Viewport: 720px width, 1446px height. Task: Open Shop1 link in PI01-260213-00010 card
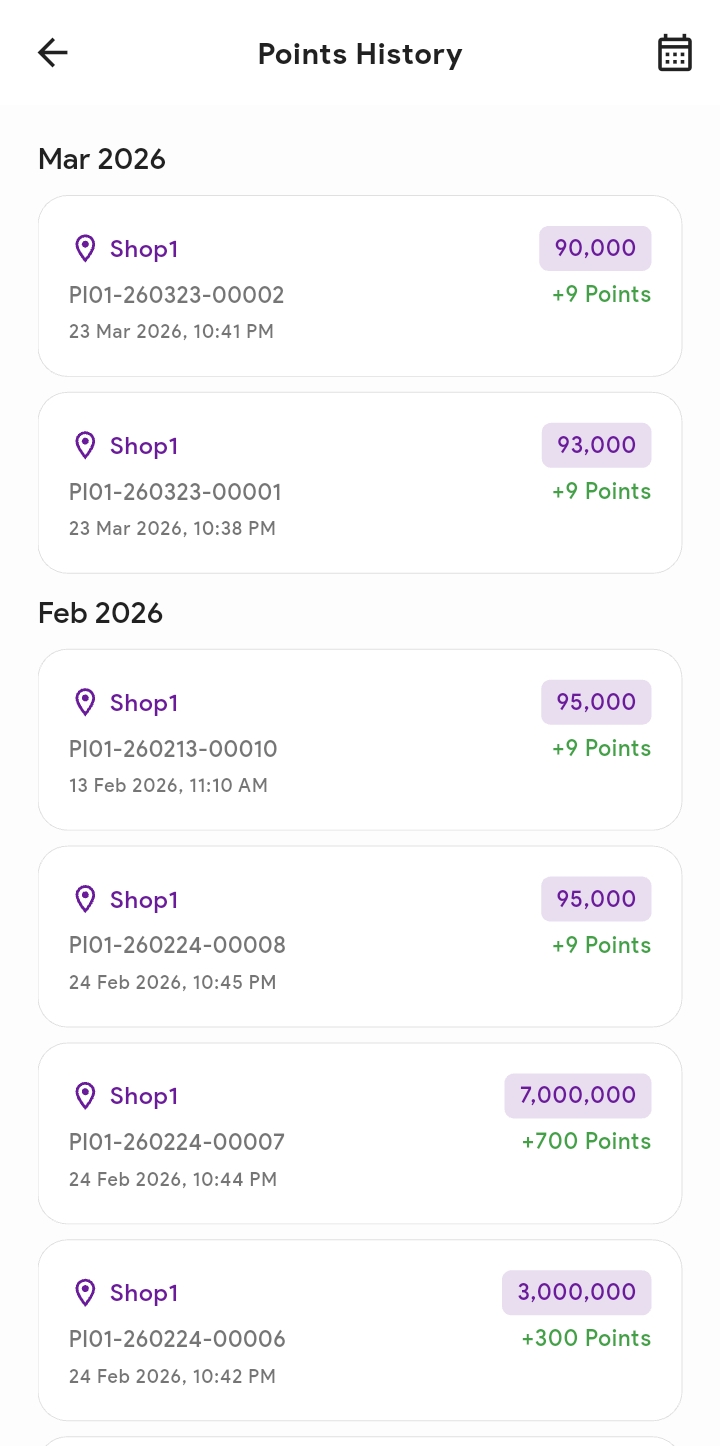[144, 703]
